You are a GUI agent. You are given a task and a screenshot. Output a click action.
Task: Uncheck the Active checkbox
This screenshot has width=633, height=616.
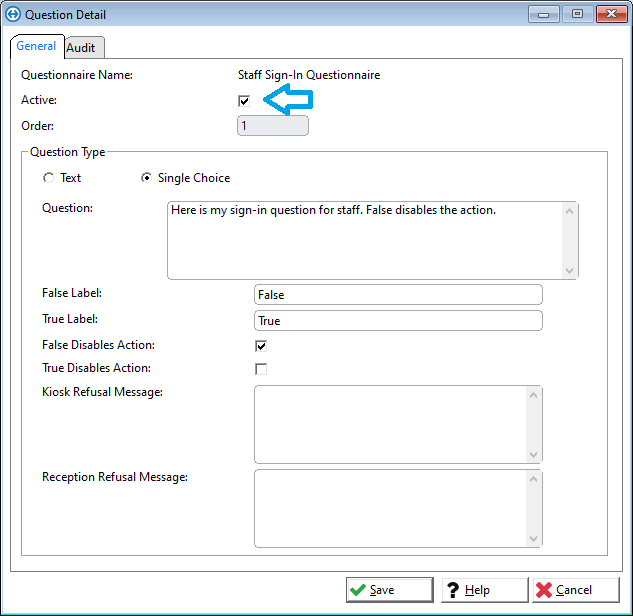(x=244, y=101)
